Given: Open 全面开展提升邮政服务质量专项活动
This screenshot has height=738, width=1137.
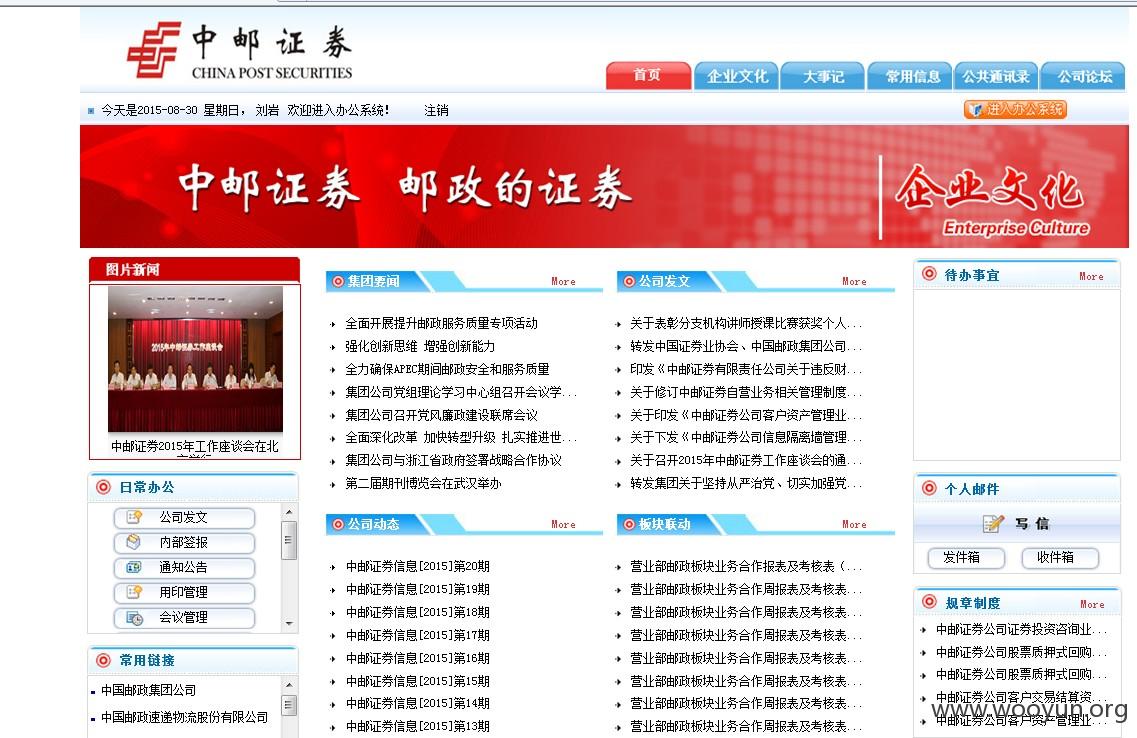Looking at the screenshot, I should click(x=442, y=323).
